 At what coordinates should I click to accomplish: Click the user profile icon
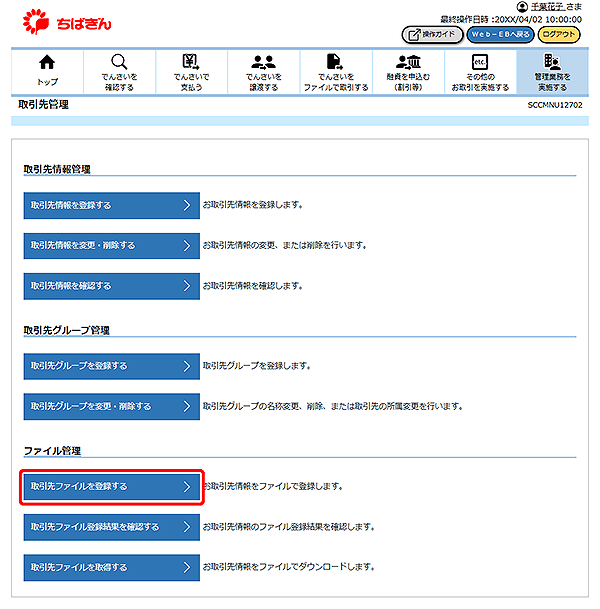522,7
